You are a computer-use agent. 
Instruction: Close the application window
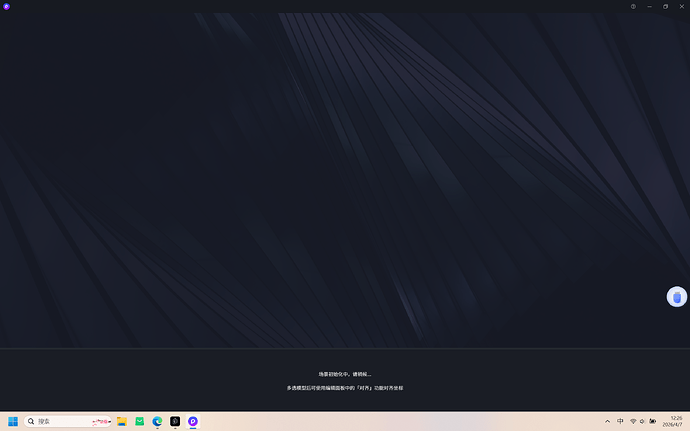tap(681, 6)
